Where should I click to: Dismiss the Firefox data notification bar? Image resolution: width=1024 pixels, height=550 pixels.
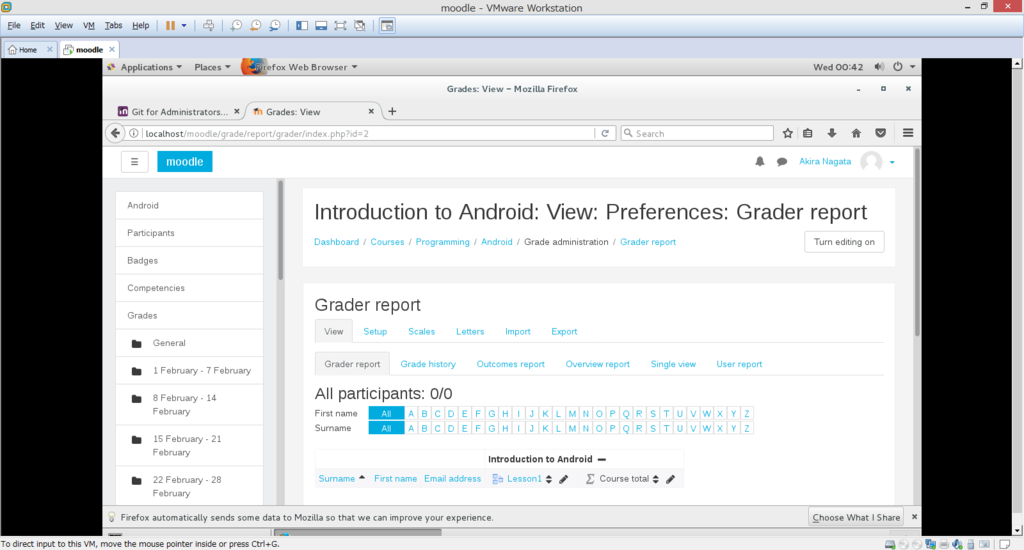pos(914,517)
